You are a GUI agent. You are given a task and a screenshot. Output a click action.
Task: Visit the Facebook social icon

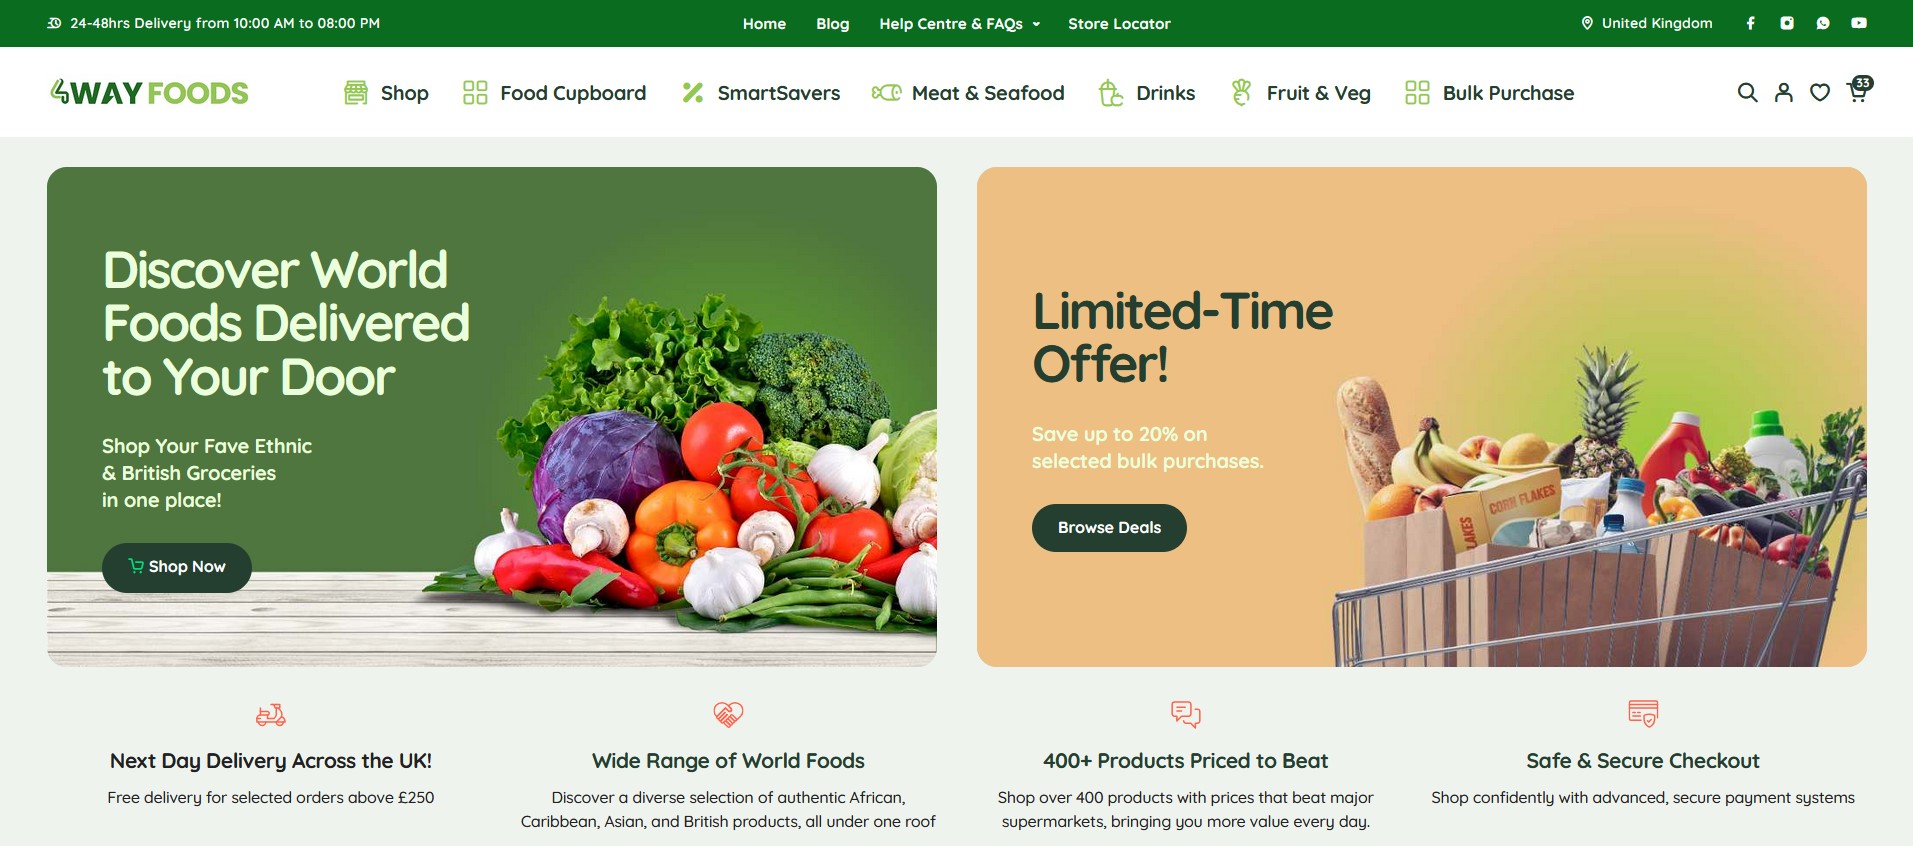pos(1750,23)
